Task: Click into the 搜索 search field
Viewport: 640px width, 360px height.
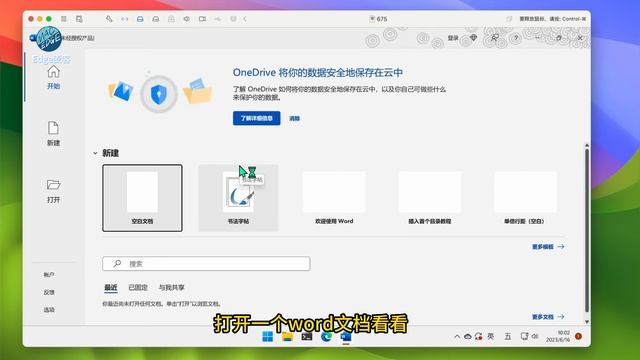Action: [206, 264]
